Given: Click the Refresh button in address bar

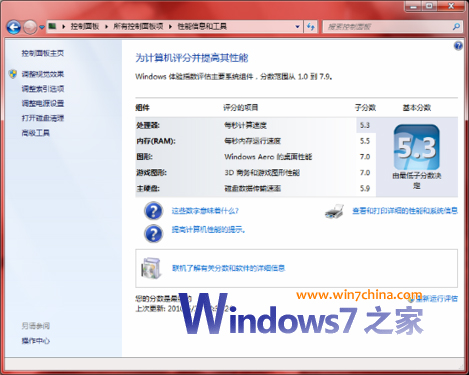Looking at the screenshot, I should [x=311, y=27].
